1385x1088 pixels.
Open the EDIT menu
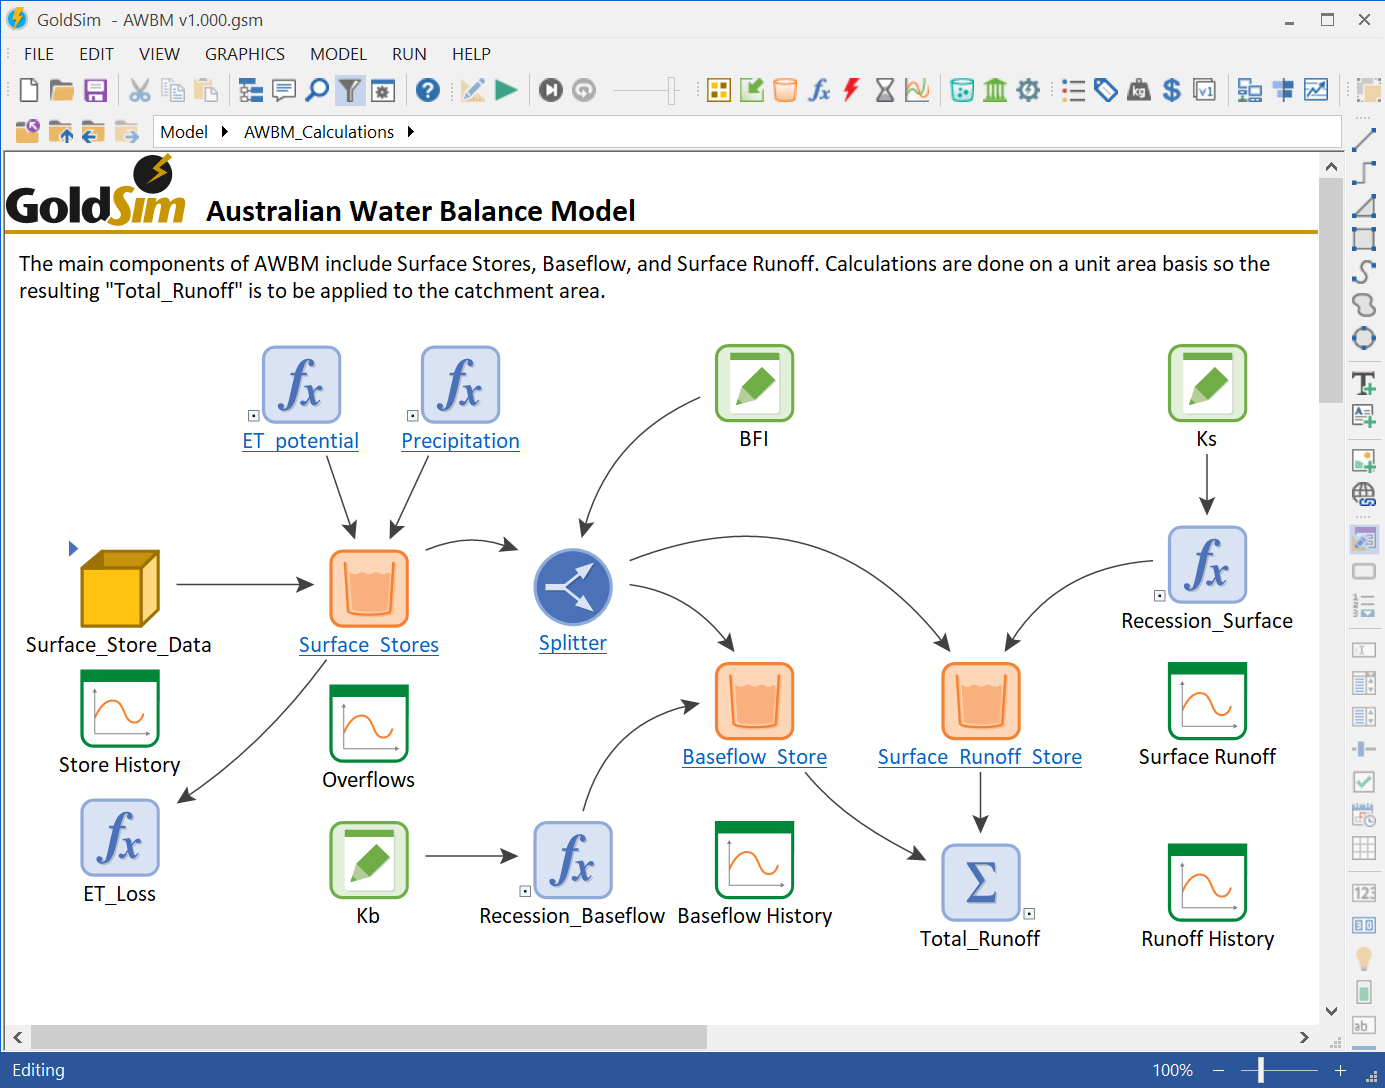(x=96, y=54)
